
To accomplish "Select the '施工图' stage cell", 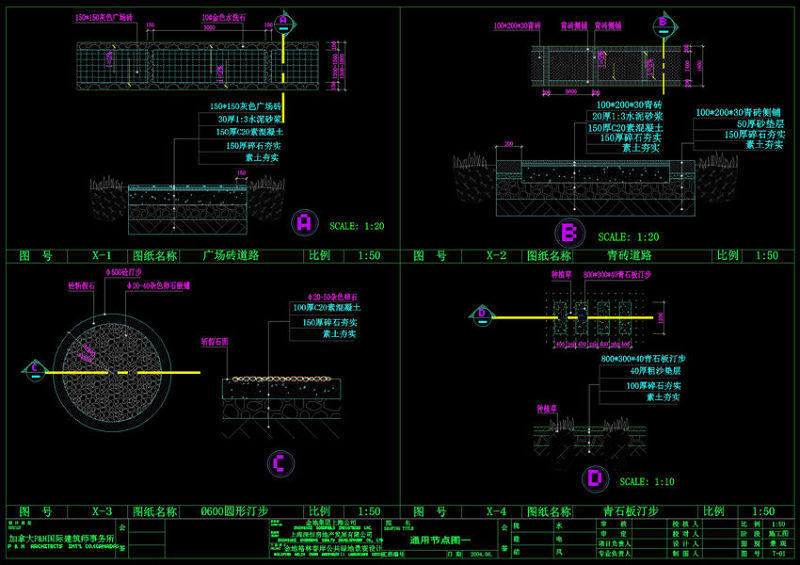I will 779,534.
